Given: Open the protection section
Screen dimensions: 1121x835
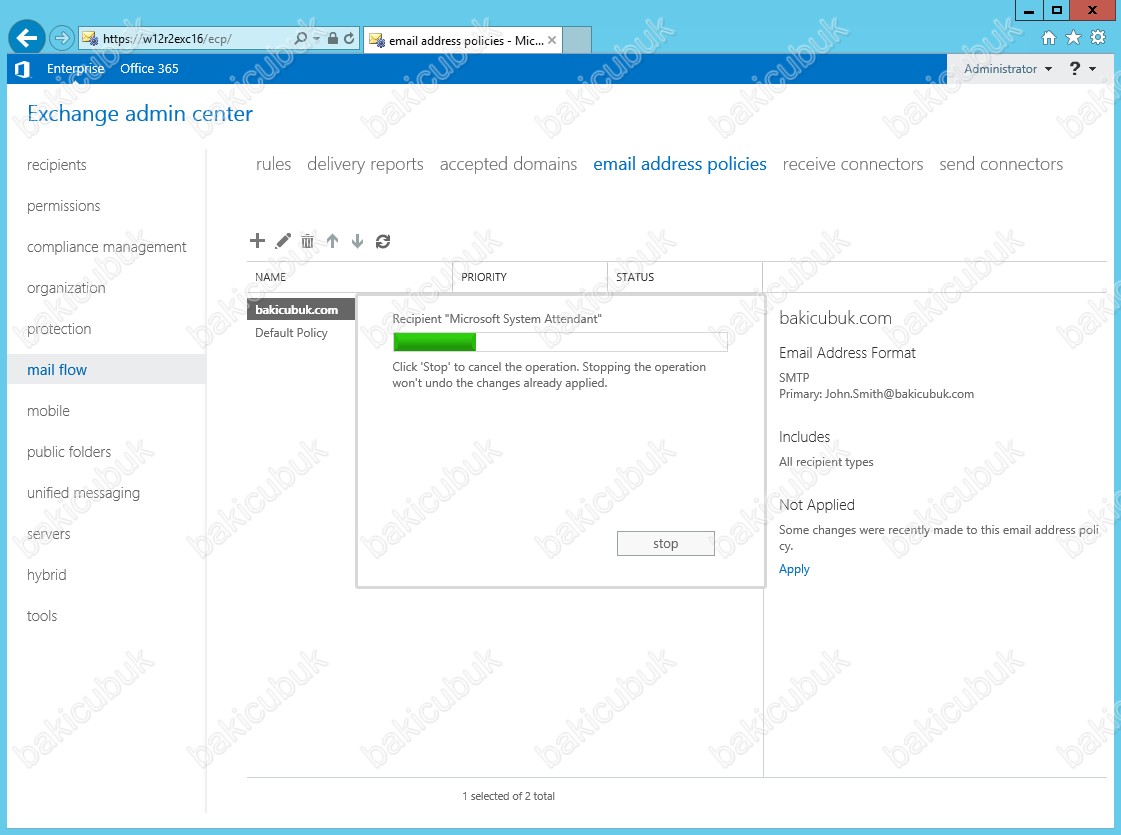Looking at the screenshot, I should (59, 329).
